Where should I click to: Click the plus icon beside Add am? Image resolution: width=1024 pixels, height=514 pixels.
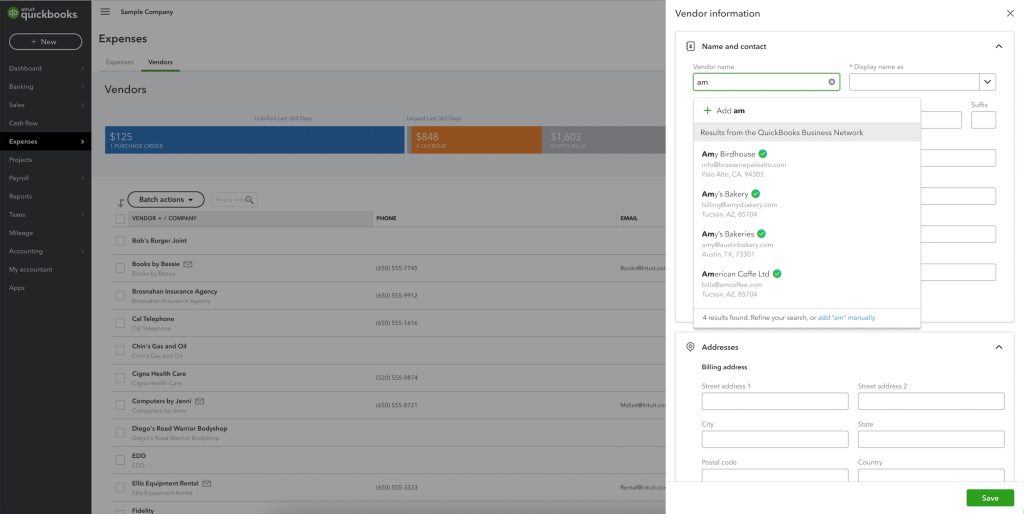(x=707, y=110)
